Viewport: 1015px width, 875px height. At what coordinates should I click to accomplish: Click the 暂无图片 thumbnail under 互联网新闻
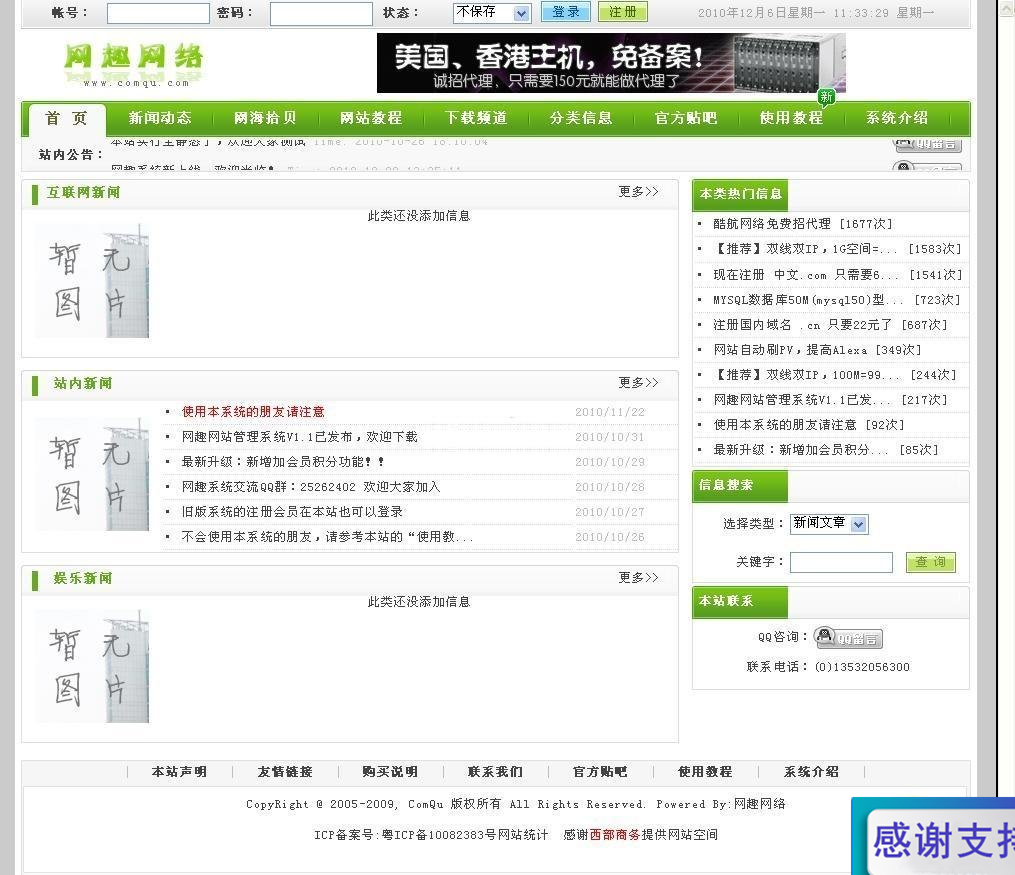[92, 281]
